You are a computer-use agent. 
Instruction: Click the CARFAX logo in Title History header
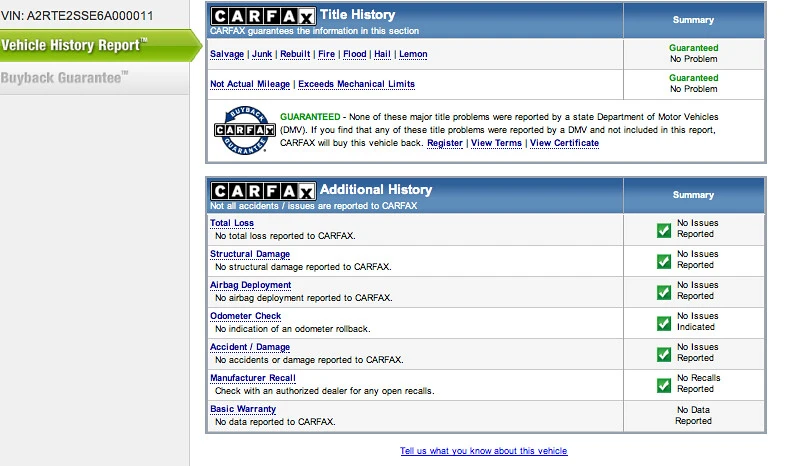coord(263,16)
